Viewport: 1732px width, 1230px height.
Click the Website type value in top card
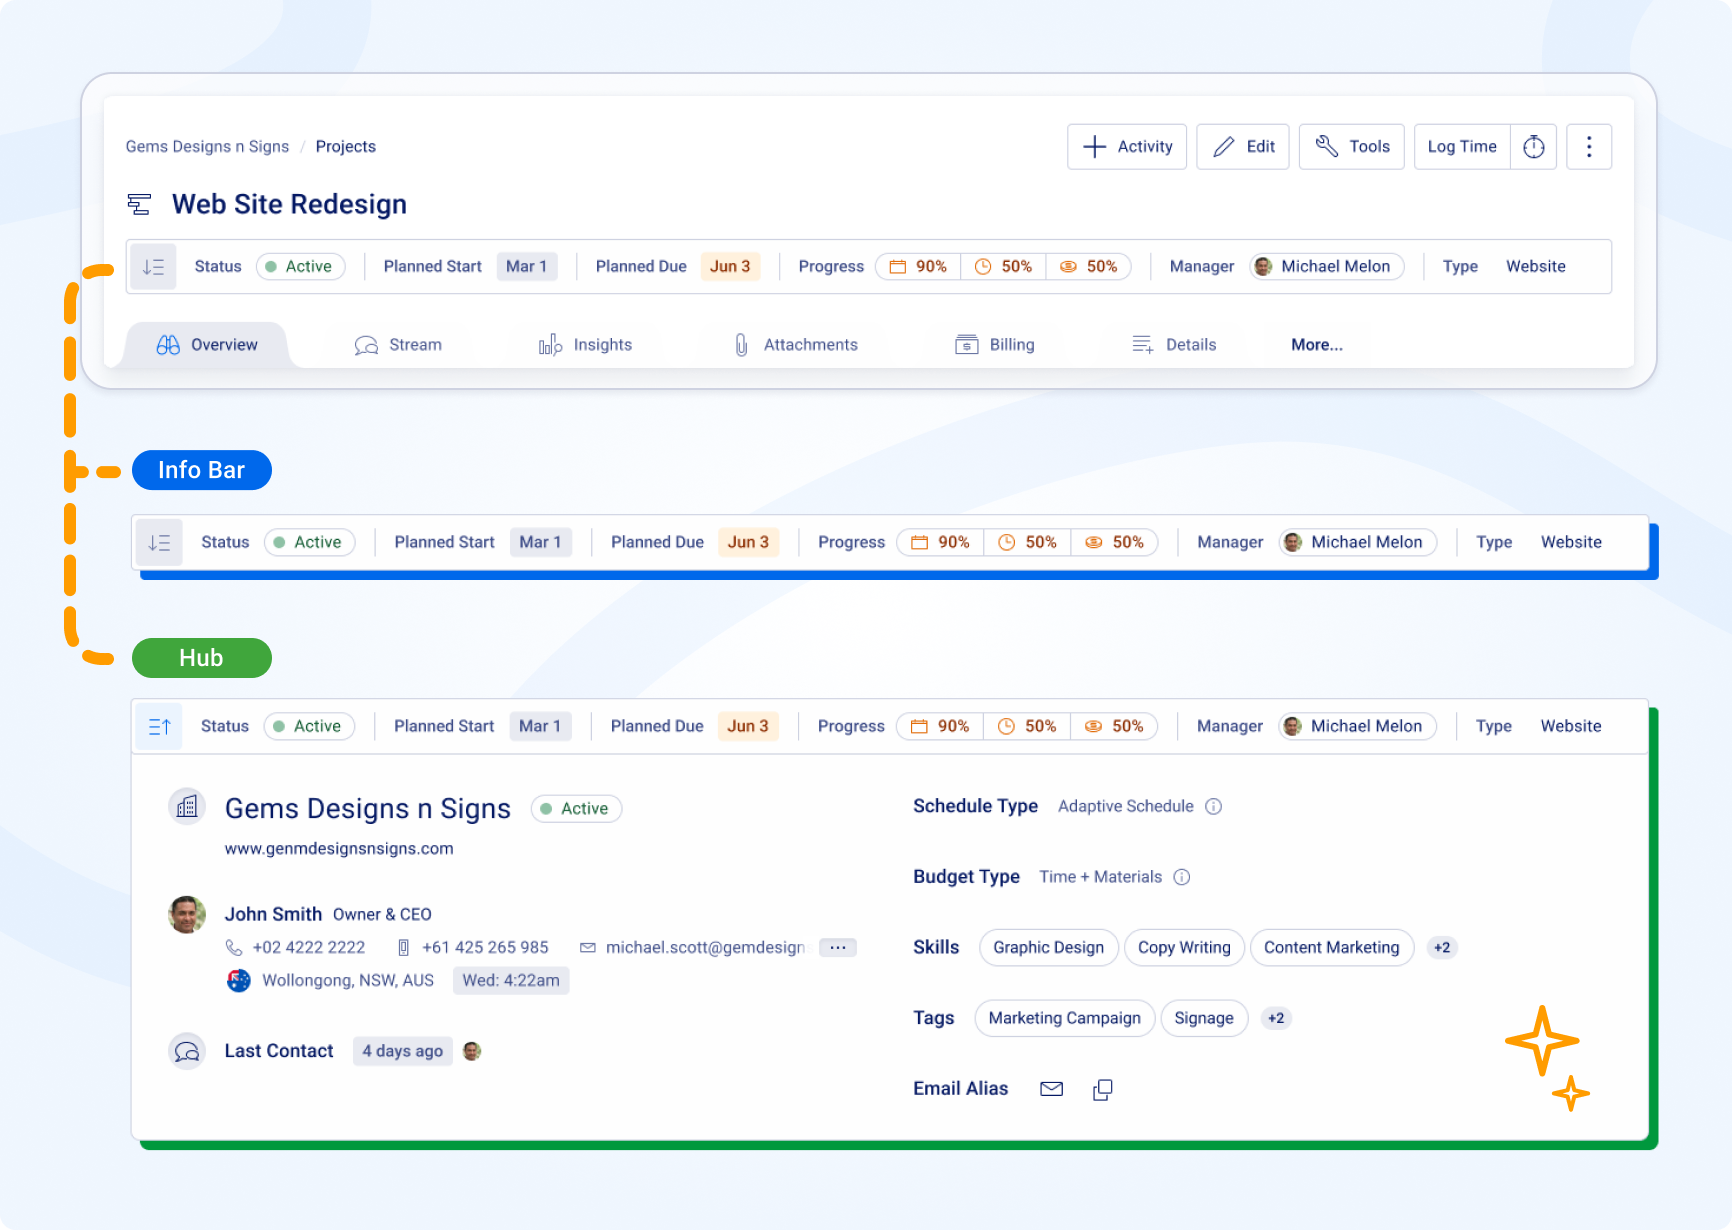pyautogui.click(x=1536, y=267)
